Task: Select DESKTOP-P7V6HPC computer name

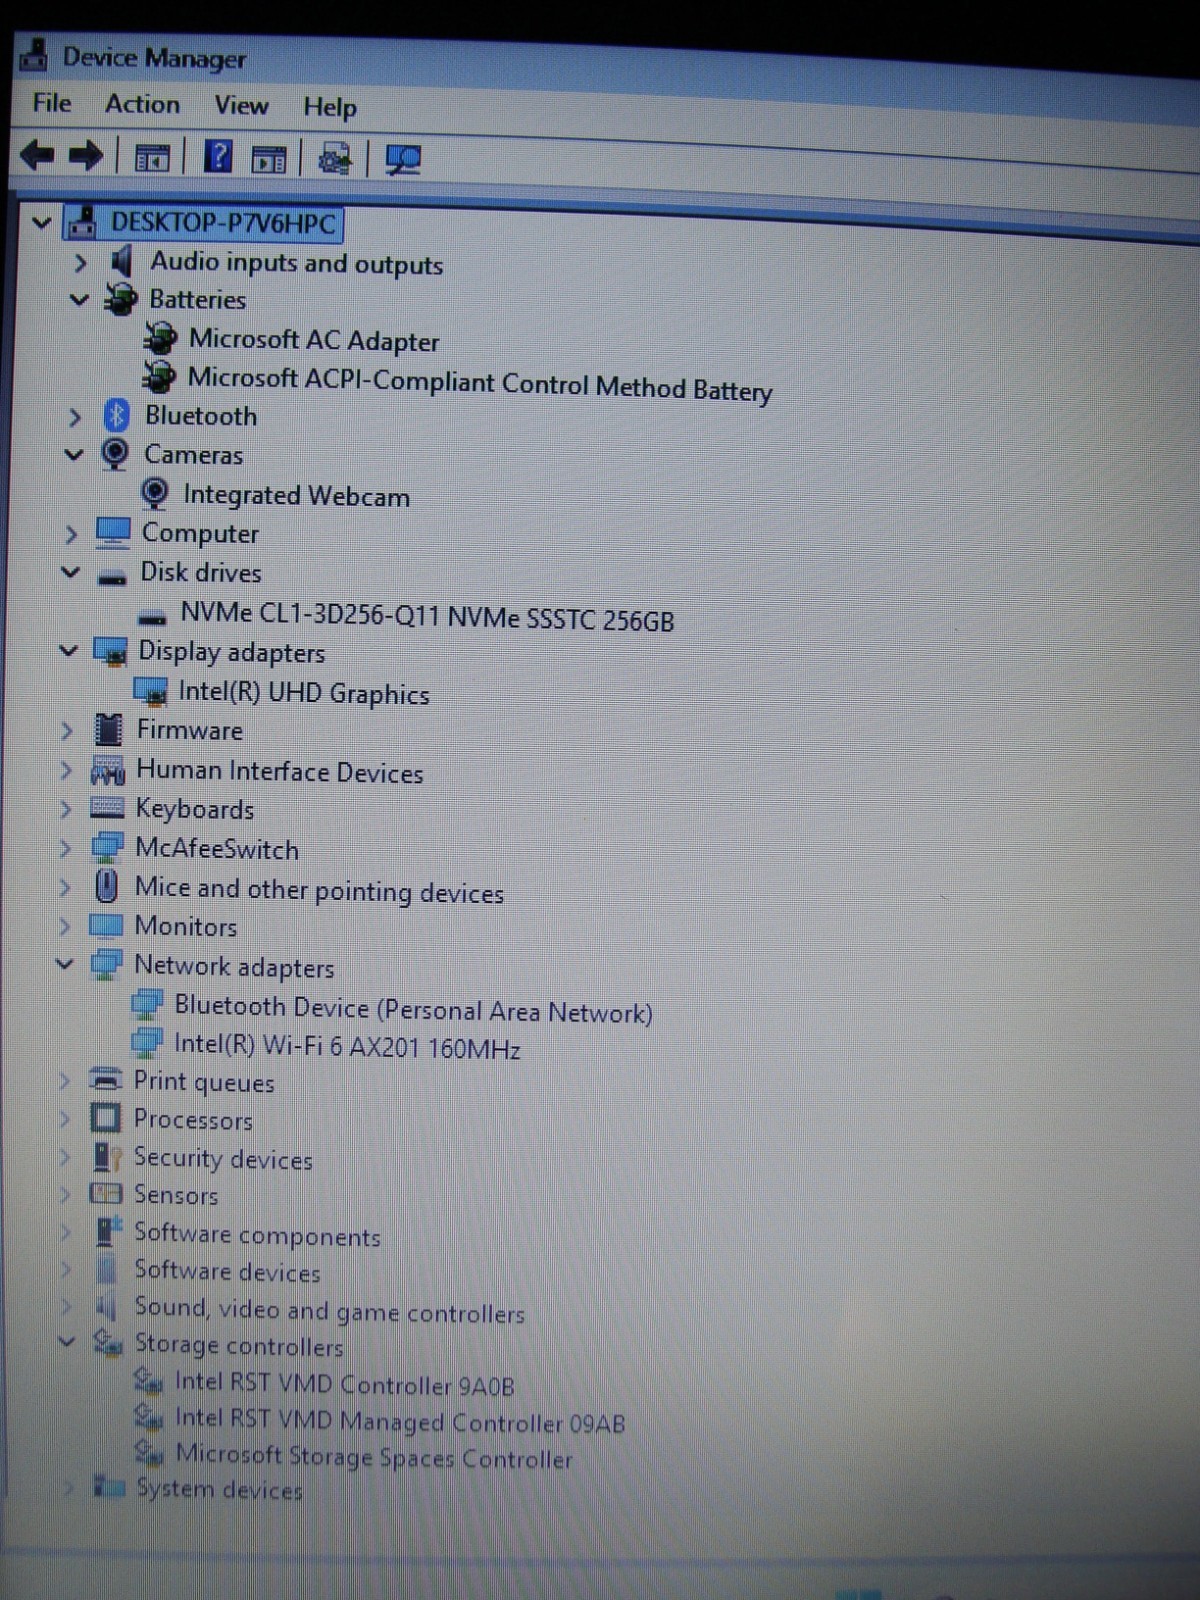Action: [x=223, y=222]
